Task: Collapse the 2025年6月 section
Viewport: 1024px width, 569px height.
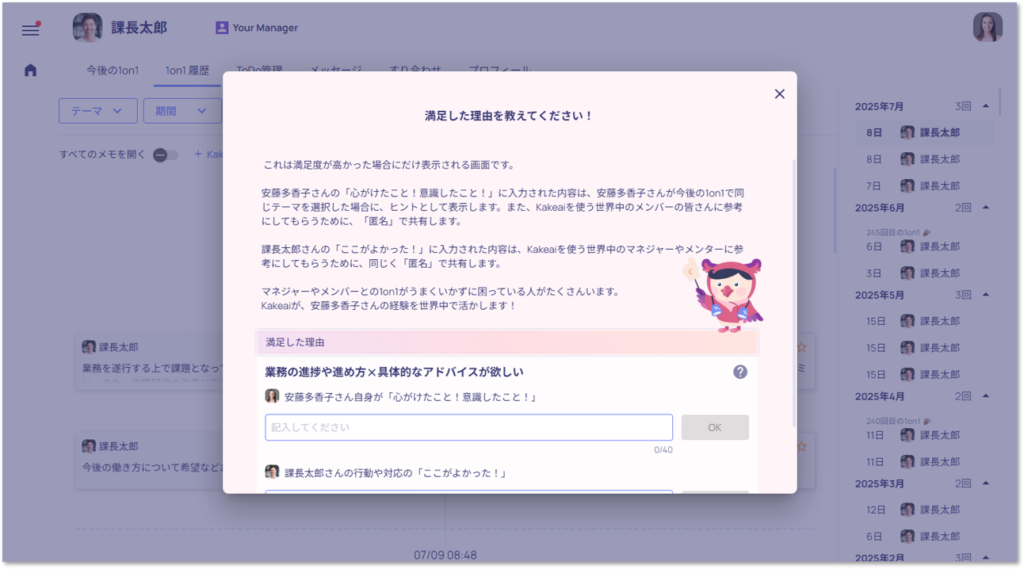Action: click(985, 208)
